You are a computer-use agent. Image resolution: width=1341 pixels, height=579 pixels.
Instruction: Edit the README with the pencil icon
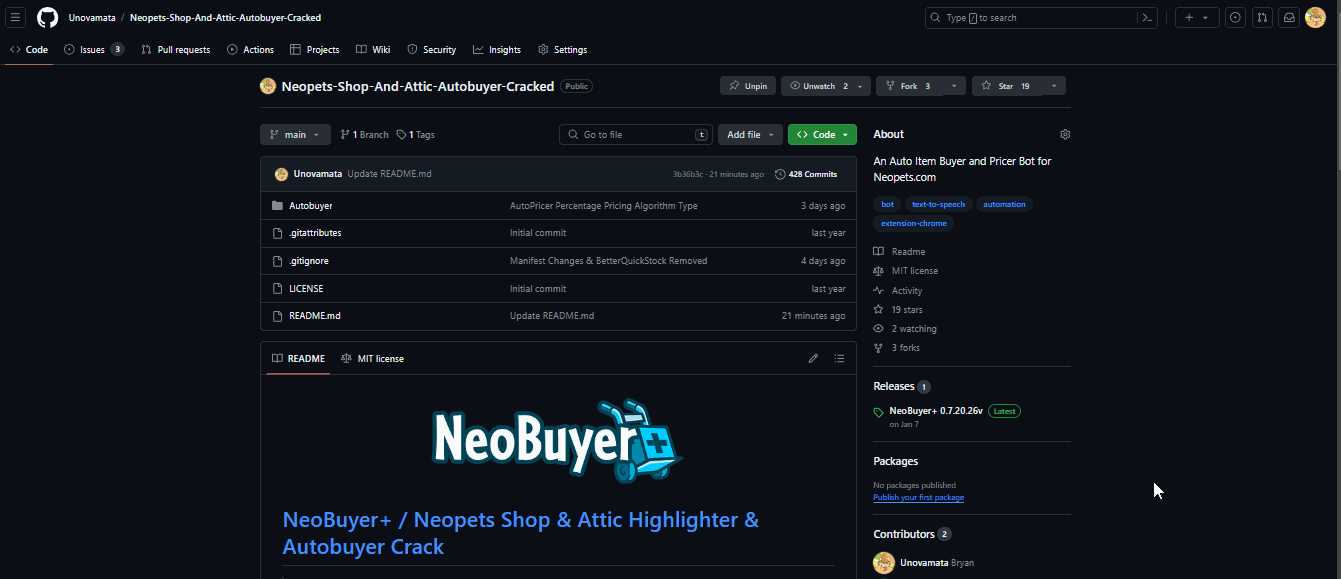[x=813, y=358]
